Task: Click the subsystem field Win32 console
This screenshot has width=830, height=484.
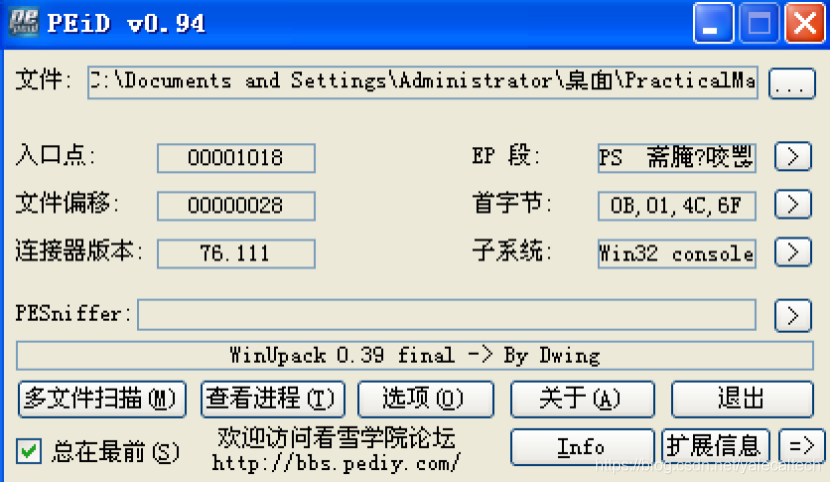Action: [676, 254]
